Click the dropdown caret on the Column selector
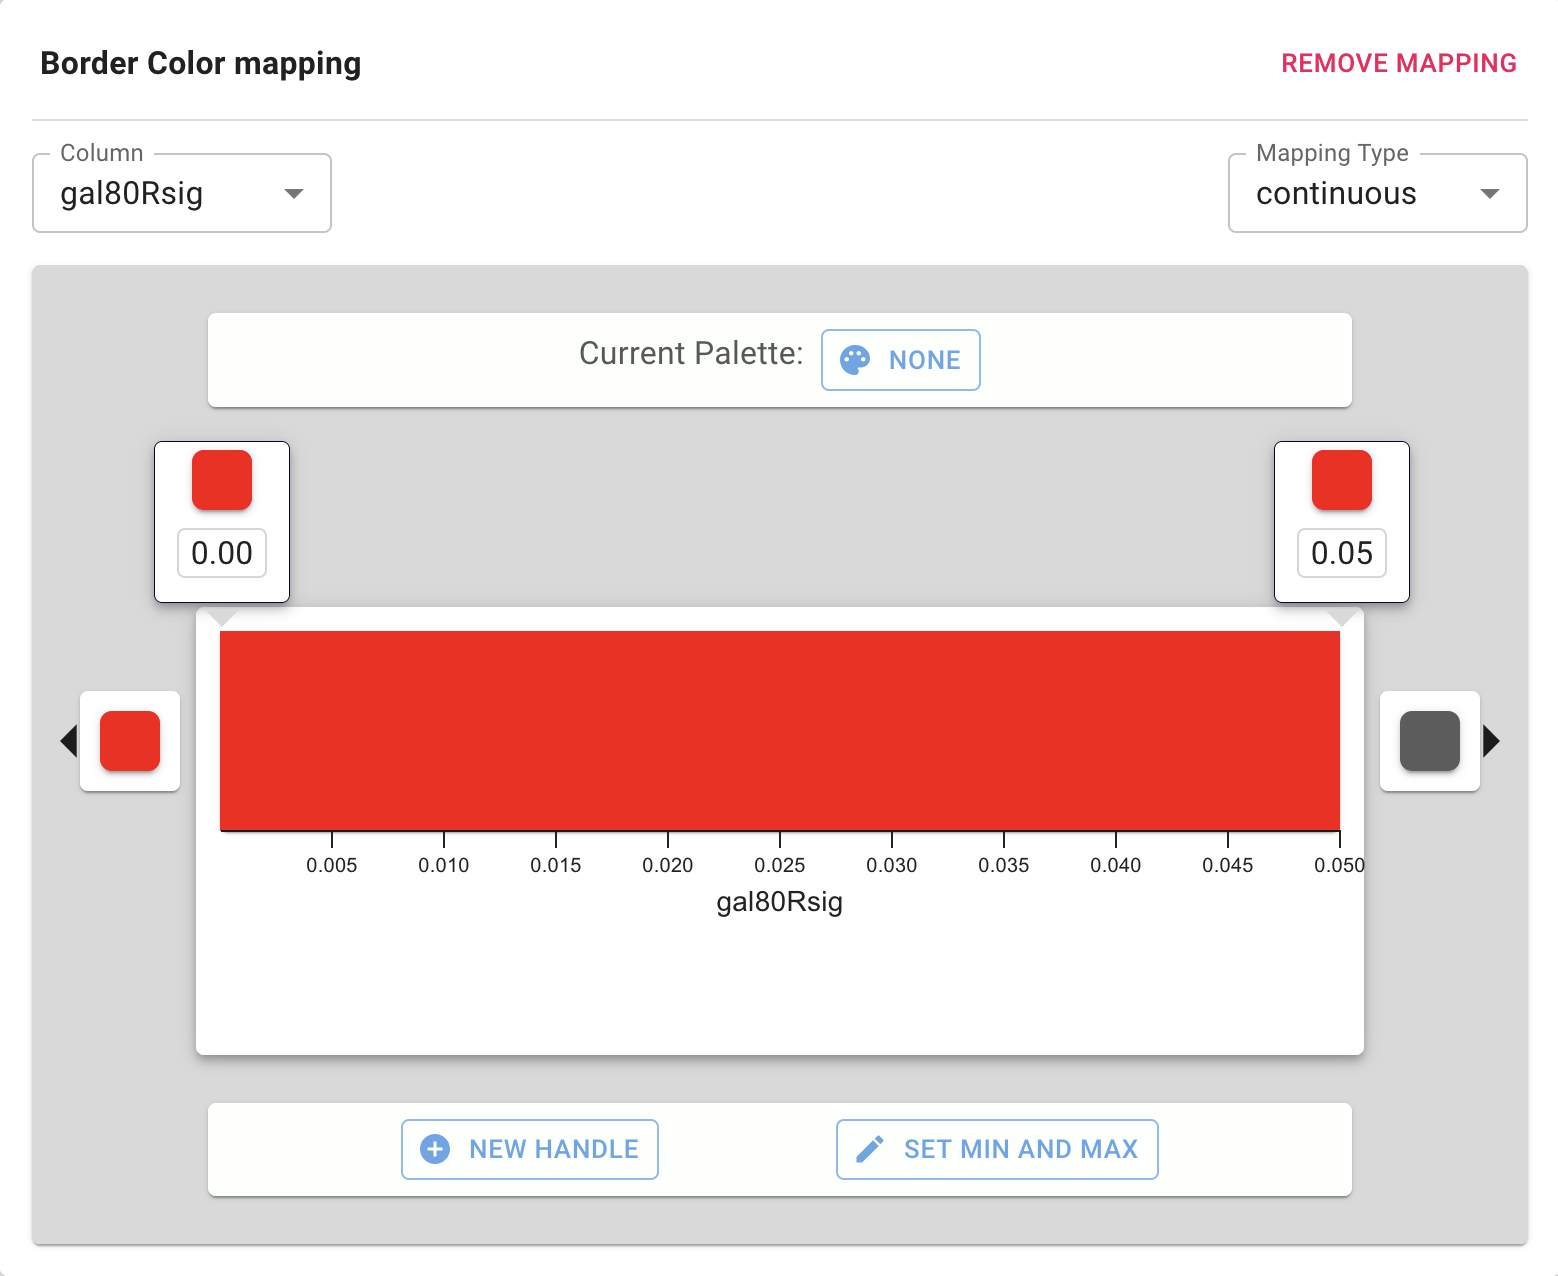Viewport: 1558px width, 1276px height. 293,194
